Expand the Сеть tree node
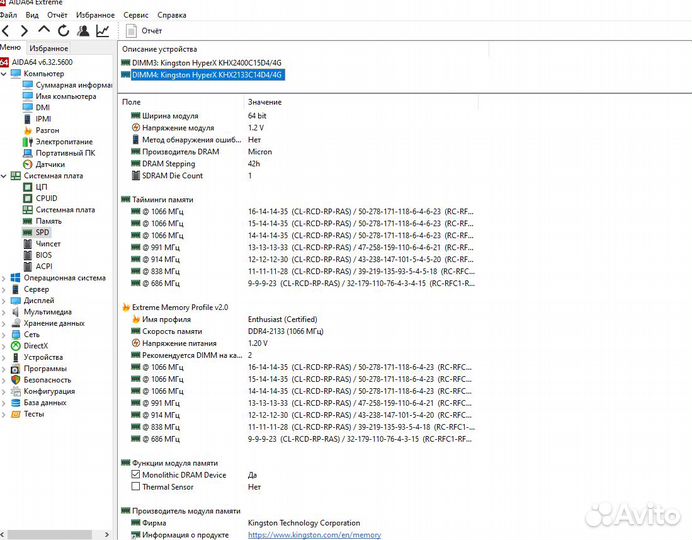692x540 pixels. pyautogui.click(x=4, y=334)
